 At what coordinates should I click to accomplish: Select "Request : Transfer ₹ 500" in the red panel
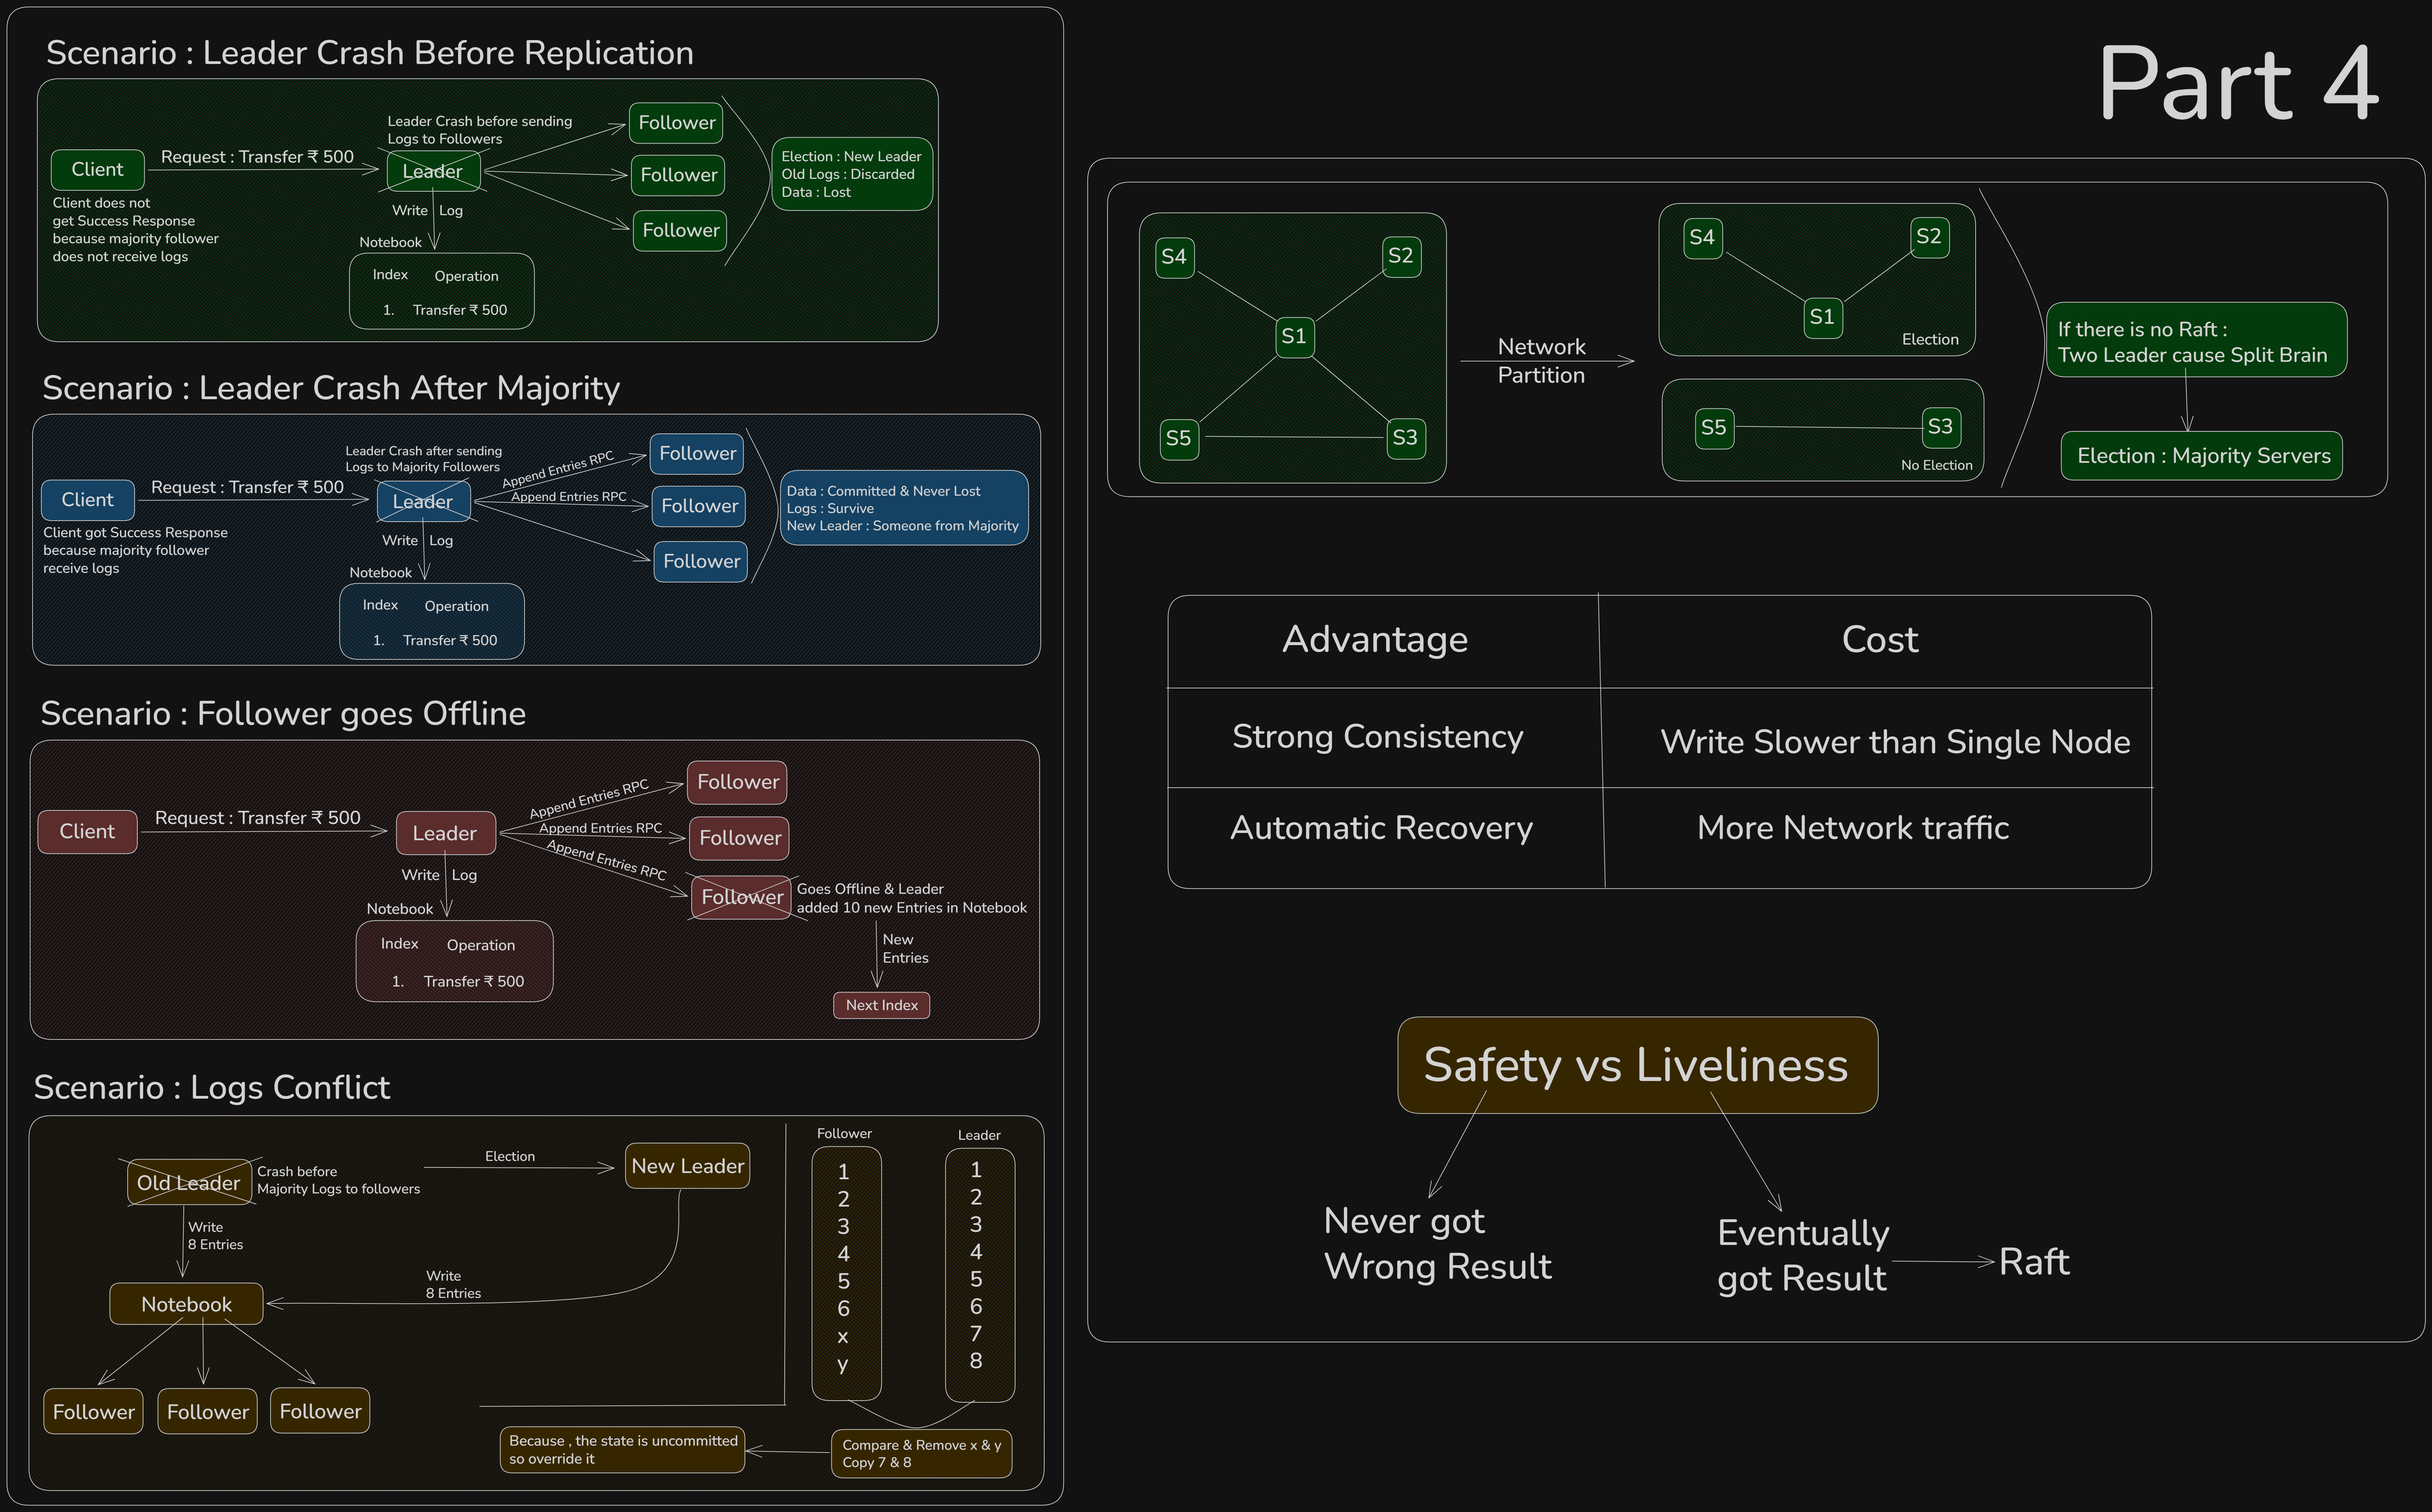coord(258,818)
